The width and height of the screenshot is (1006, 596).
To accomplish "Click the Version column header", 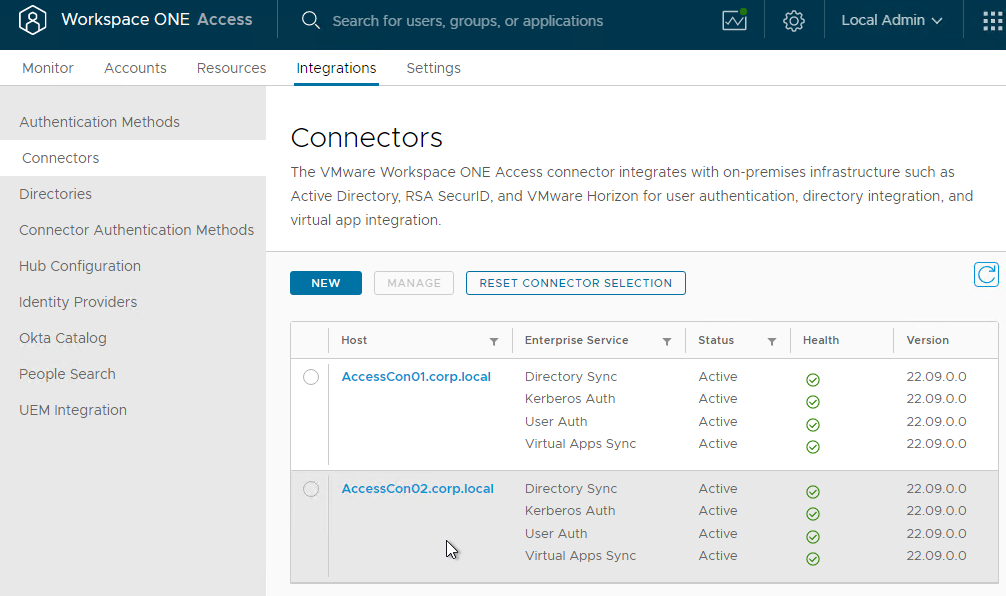I will [x=927, y=340].
